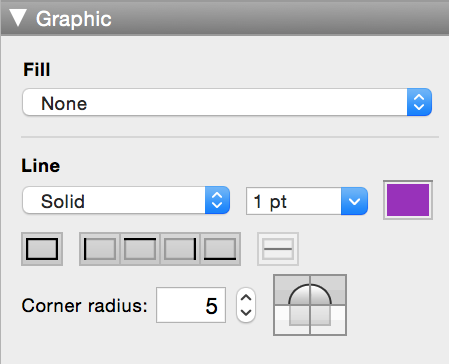This screenshot has height=364, width=449.
Task: Increase corner radius with up stepper arrow
Action: pos(246,297)
